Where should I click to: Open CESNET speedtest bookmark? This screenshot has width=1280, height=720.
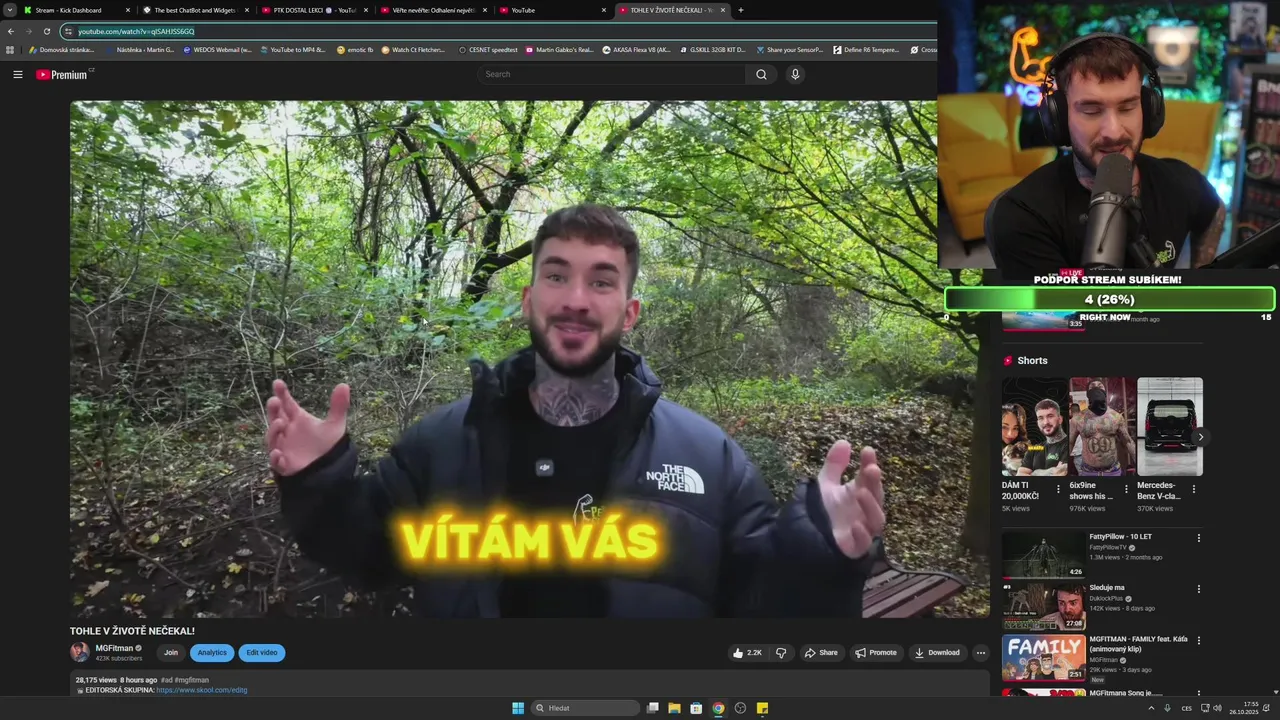pyautogui.click(x=488, y=49)
